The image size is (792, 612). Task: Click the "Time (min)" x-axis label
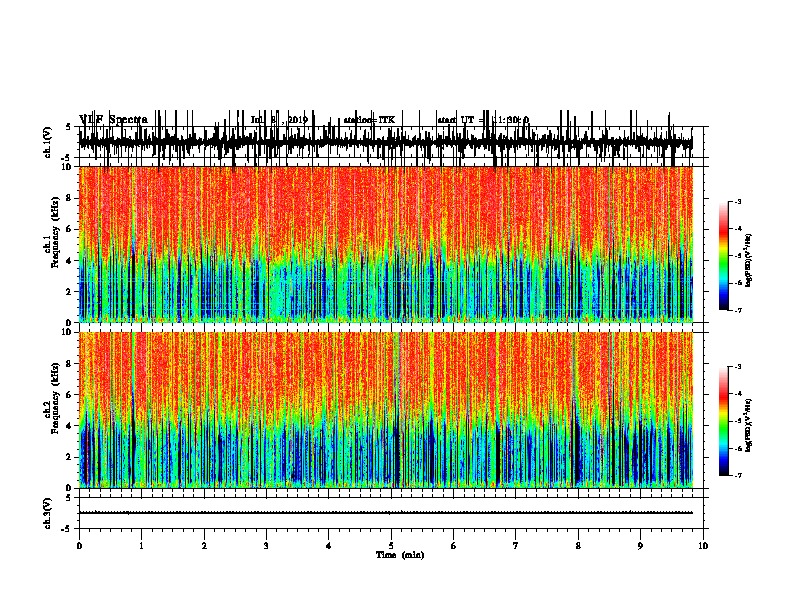400,555
